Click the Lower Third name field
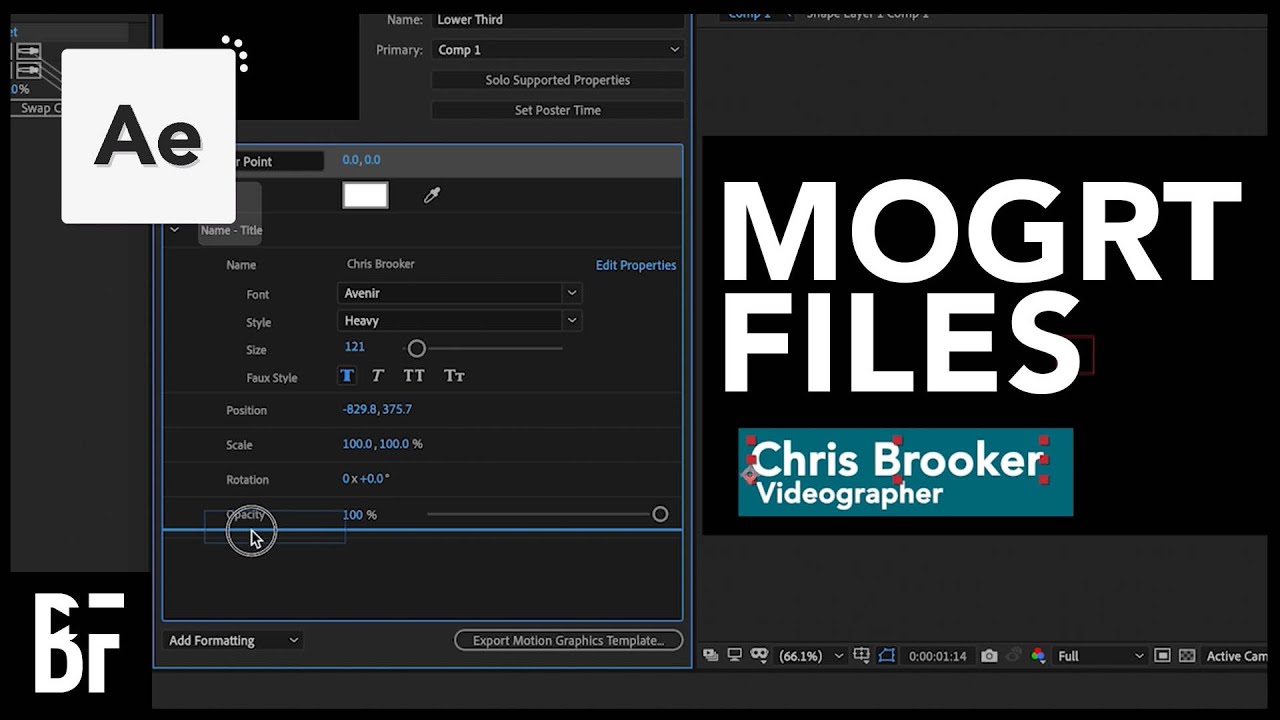 [x=558, y=19]
